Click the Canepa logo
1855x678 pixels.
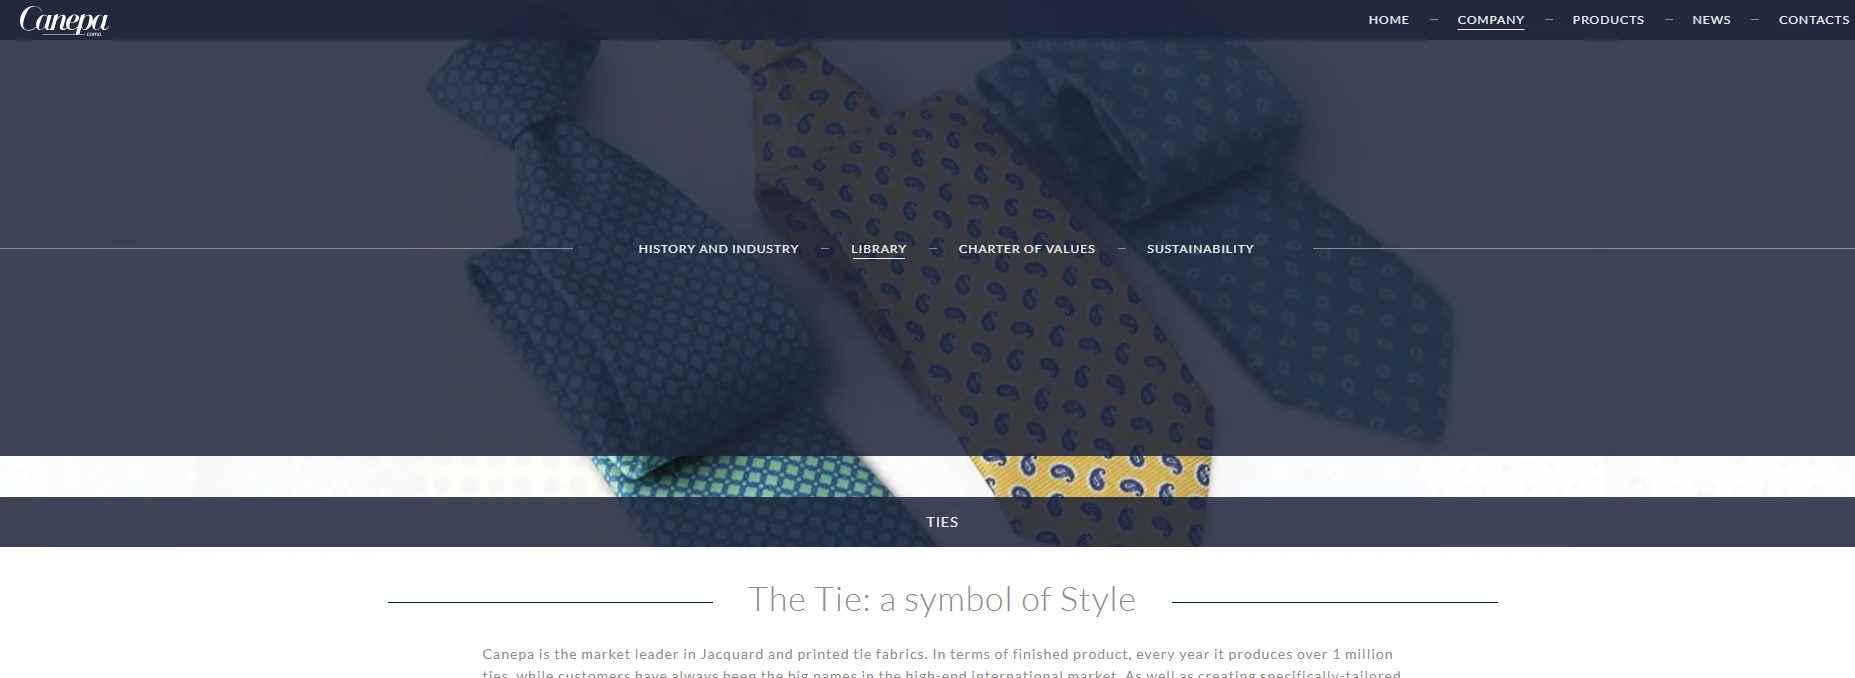(x=64, y=20)
